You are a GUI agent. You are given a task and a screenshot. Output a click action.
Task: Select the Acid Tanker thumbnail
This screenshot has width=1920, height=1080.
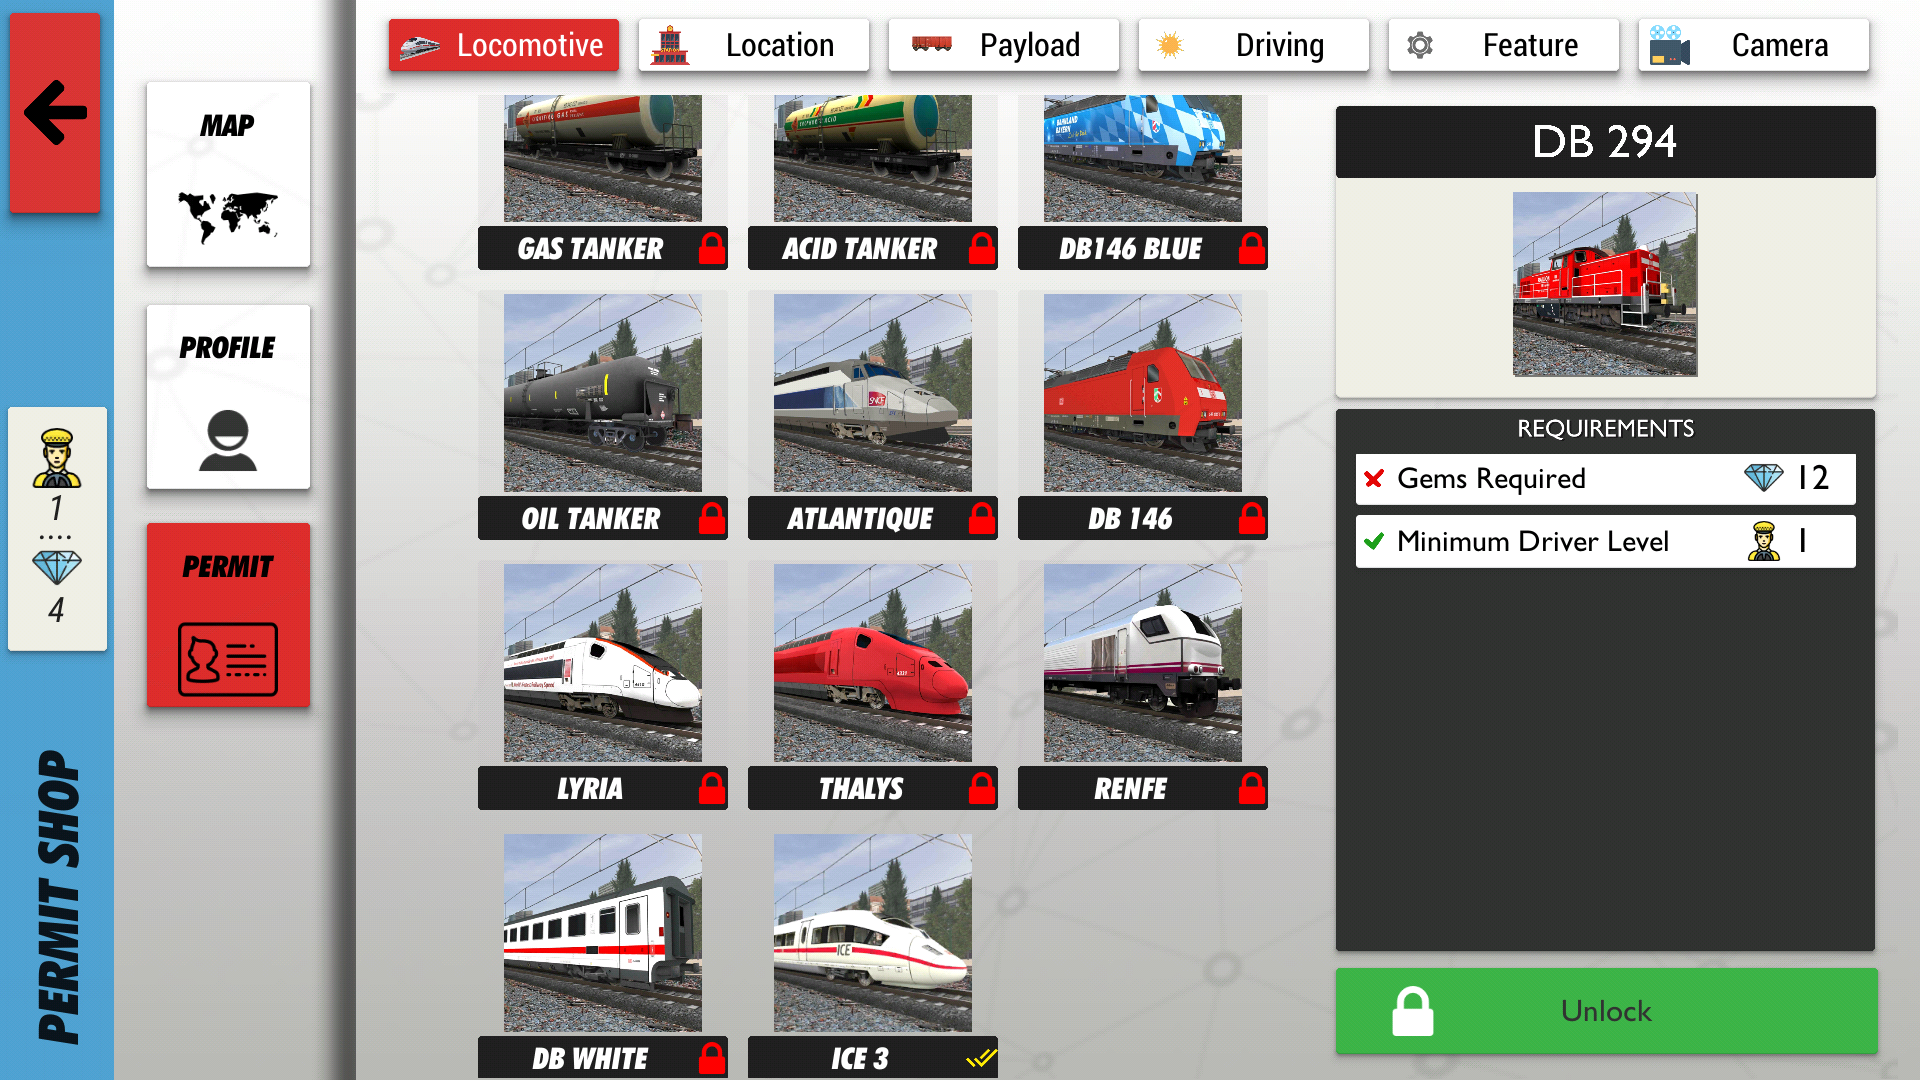pyautogui.click(x=873, y=158)
